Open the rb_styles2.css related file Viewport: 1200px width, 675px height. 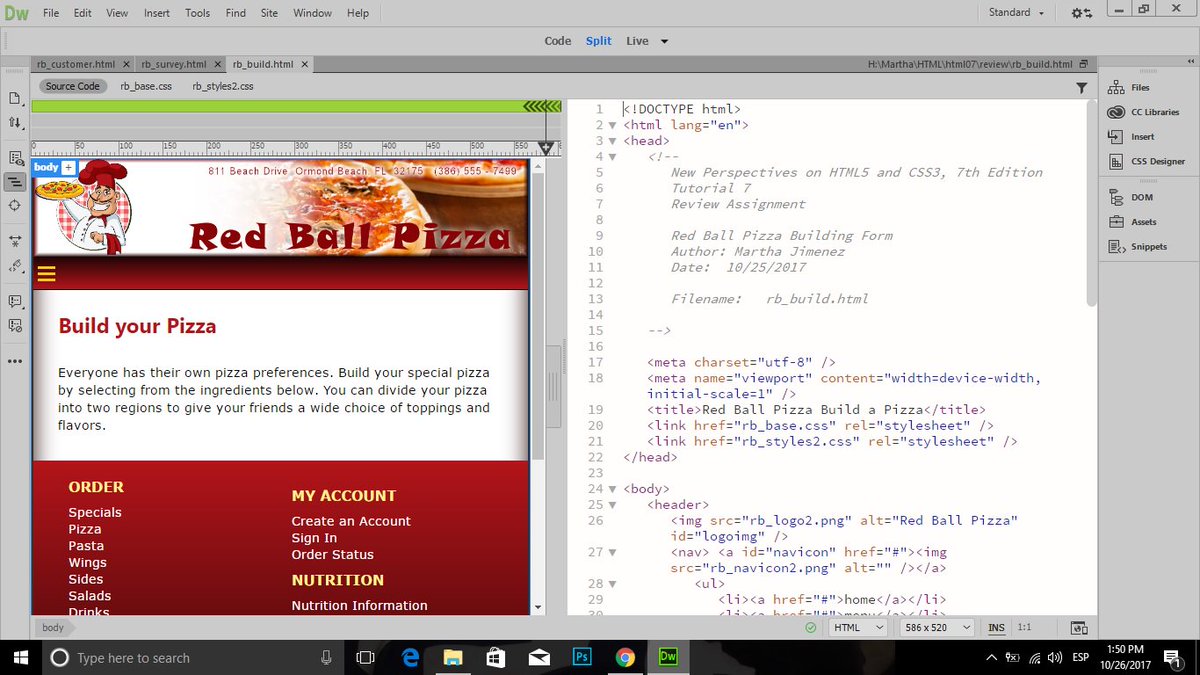tap(223, 86)
